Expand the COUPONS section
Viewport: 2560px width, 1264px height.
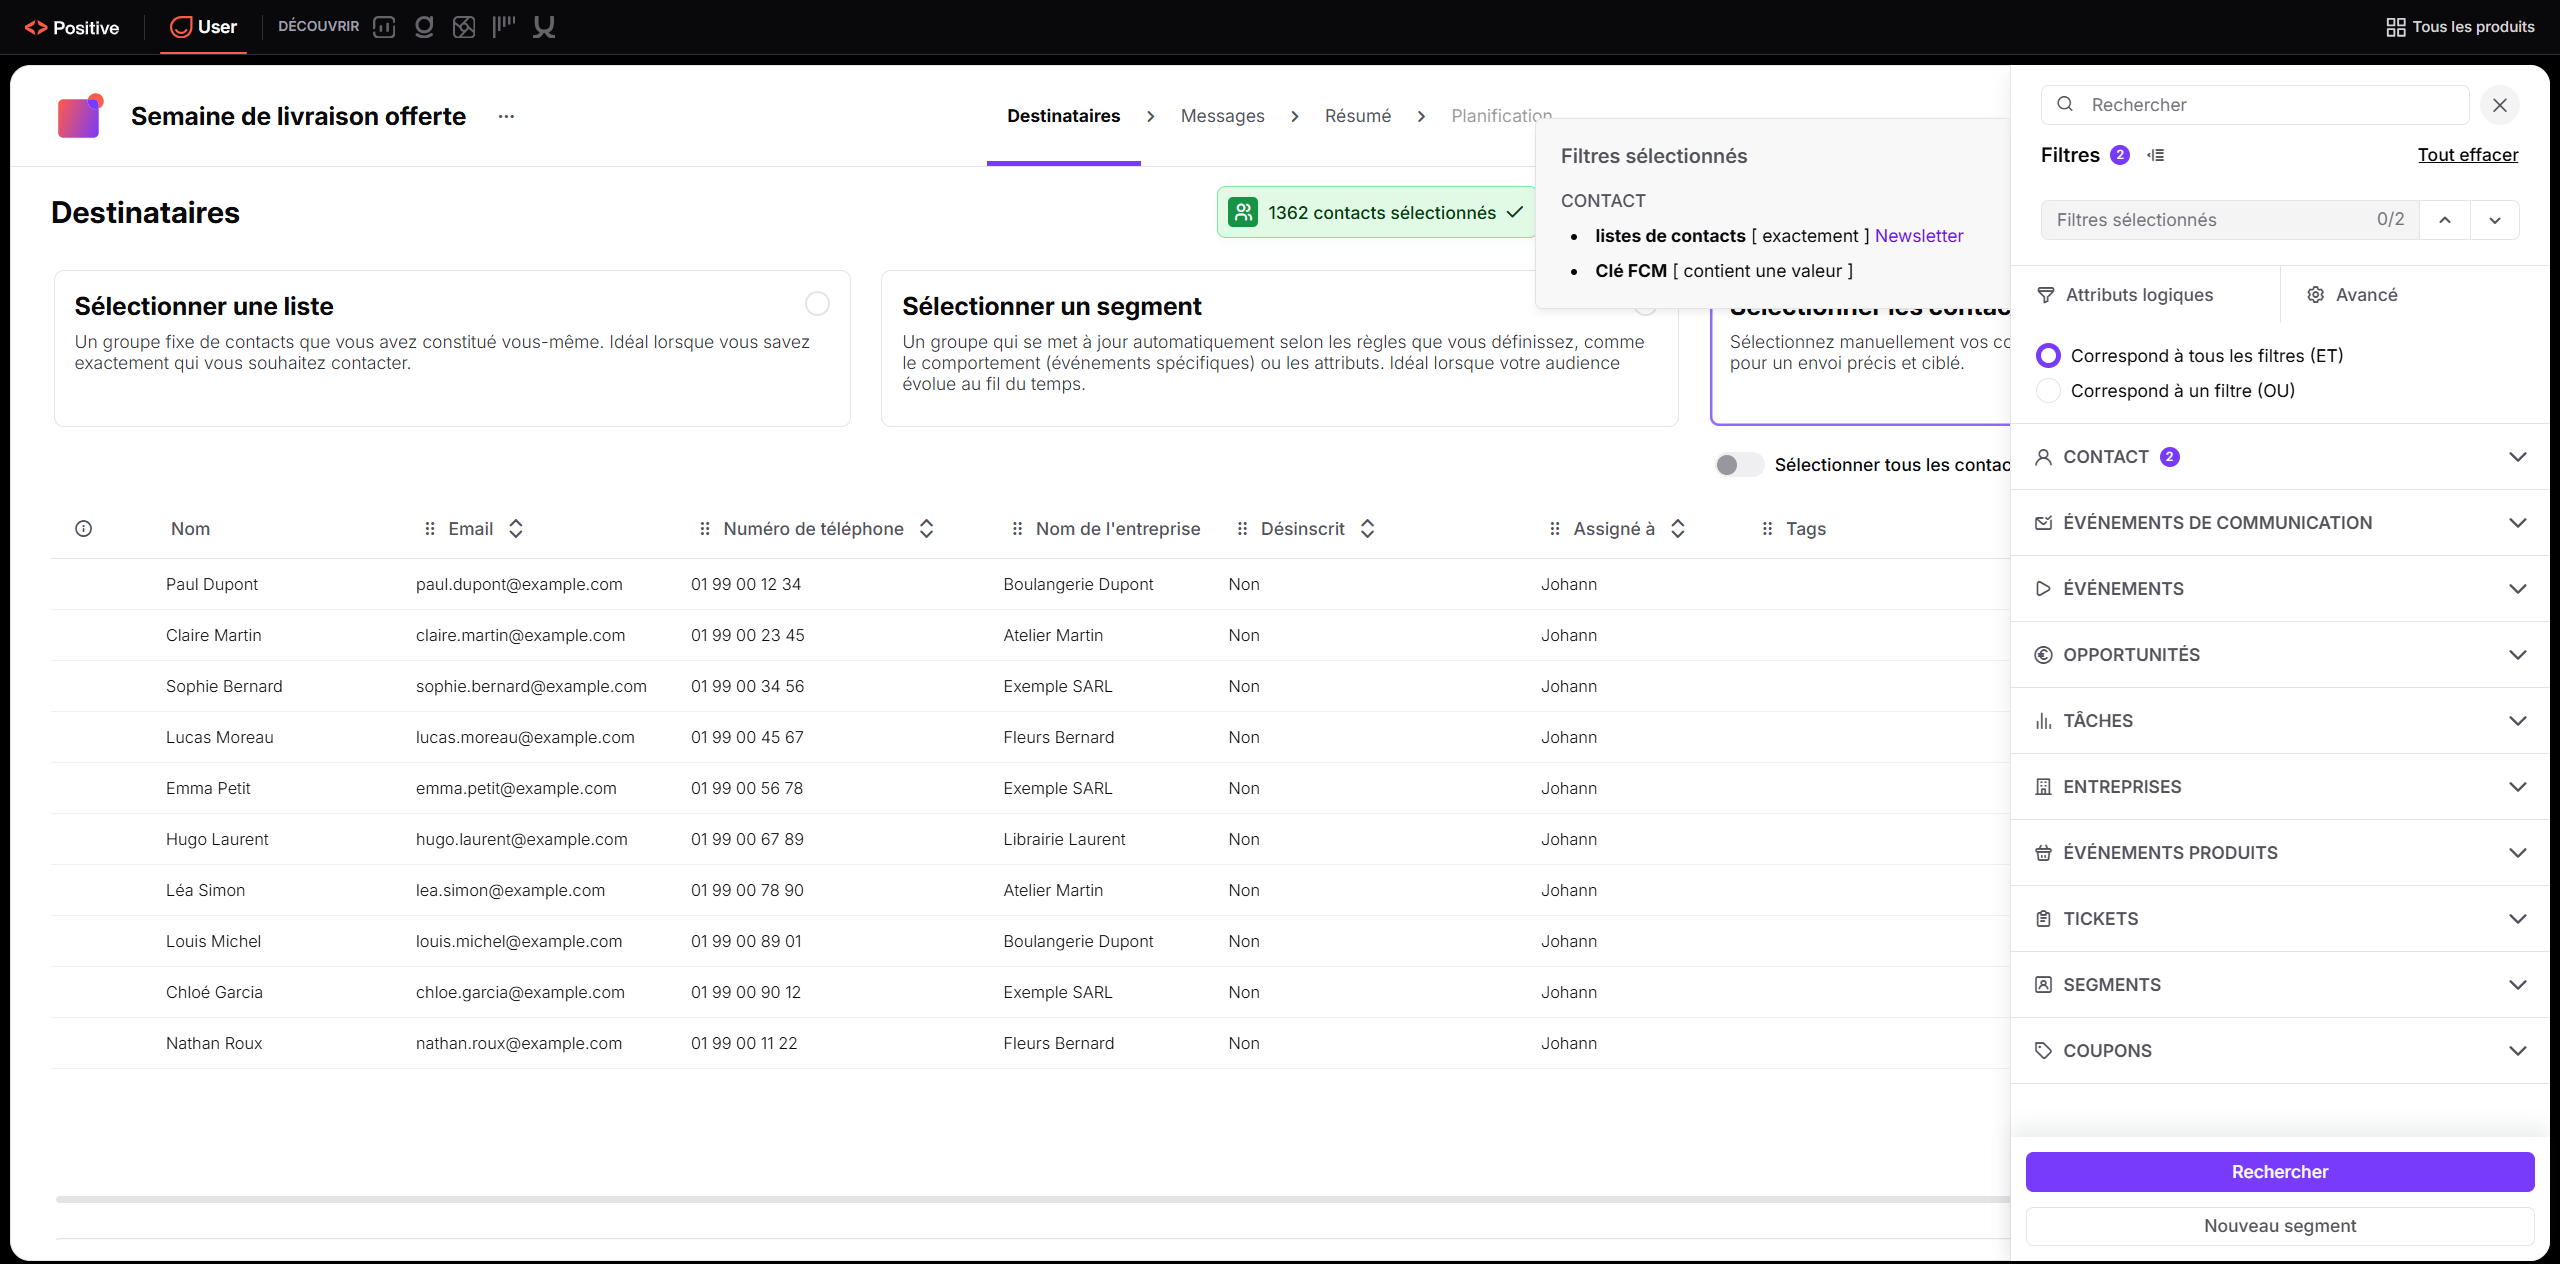(x=2280, y=1051)
